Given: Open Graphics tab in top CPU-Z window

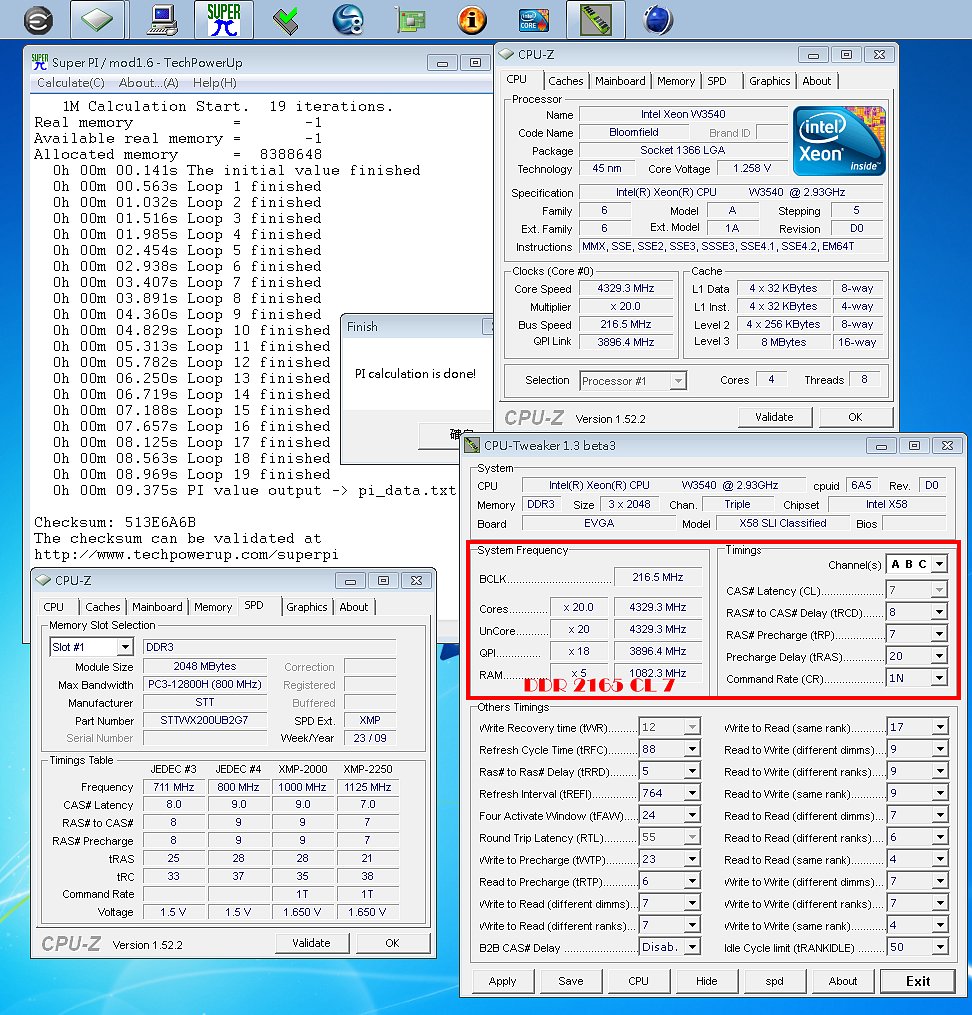Looking at the screenshot, I should [769, 81].
